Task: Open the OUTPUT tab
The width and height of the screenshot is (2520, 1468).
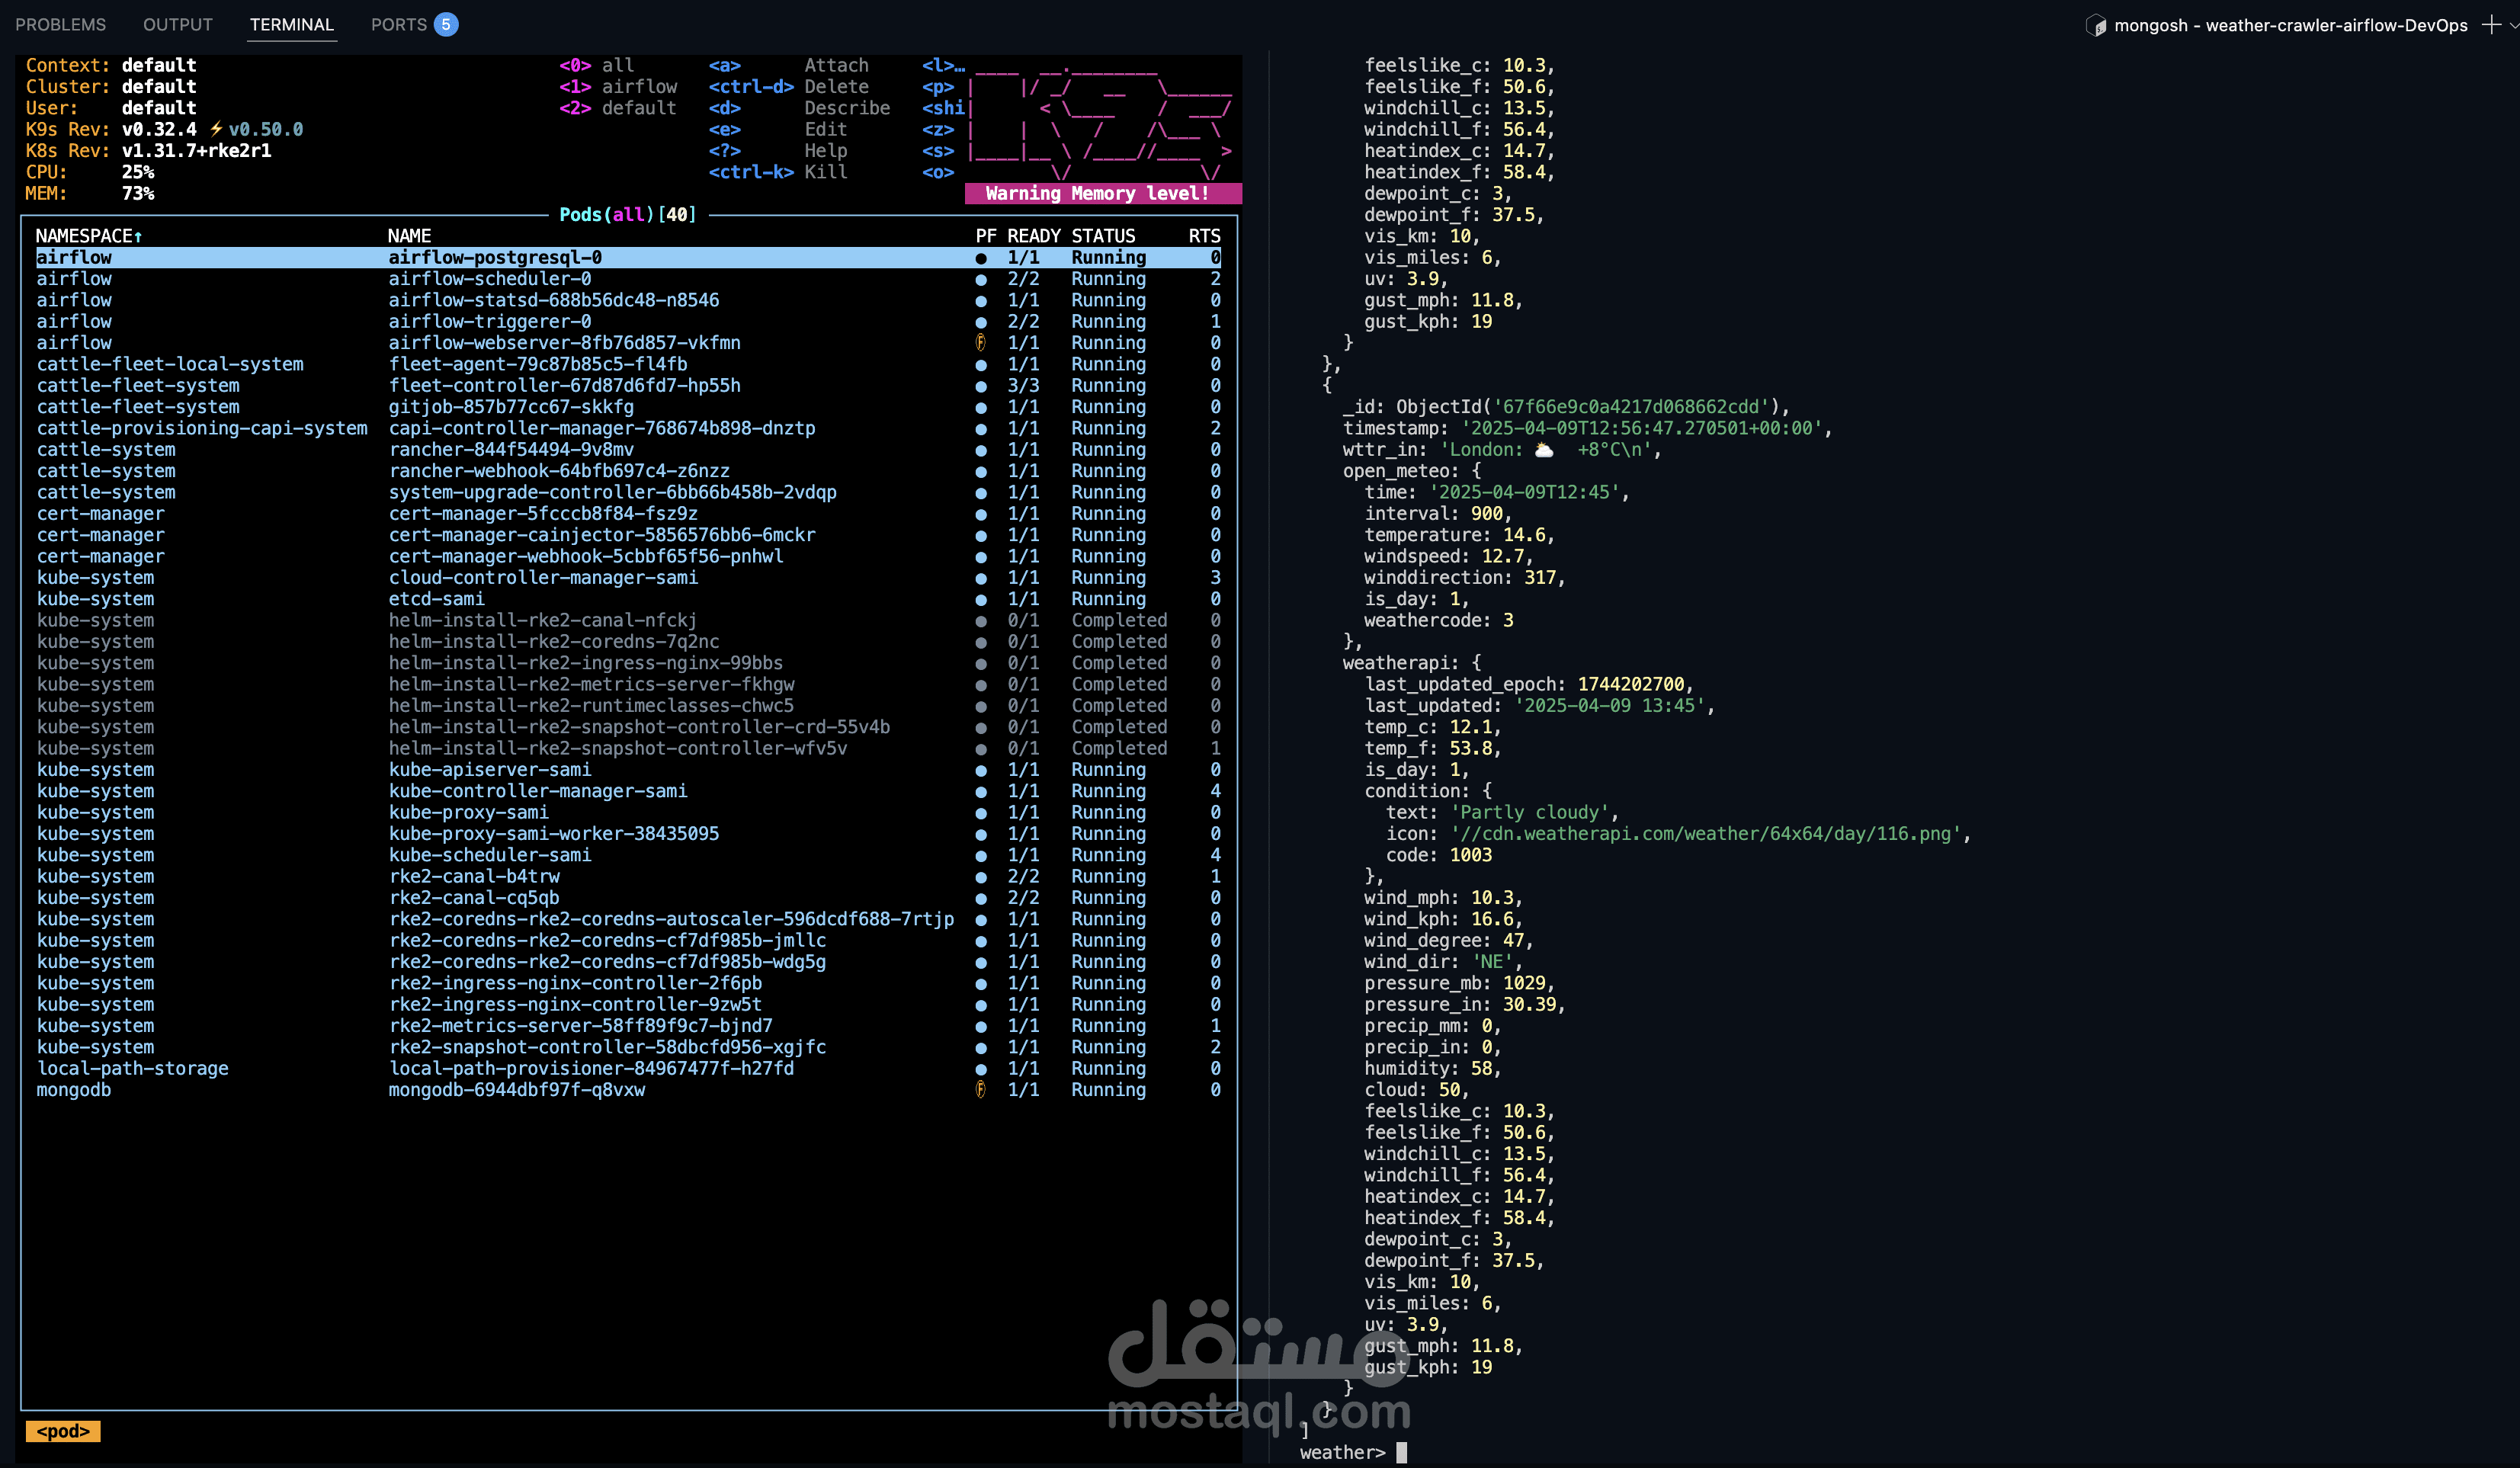Action: [x=178, y=24]
